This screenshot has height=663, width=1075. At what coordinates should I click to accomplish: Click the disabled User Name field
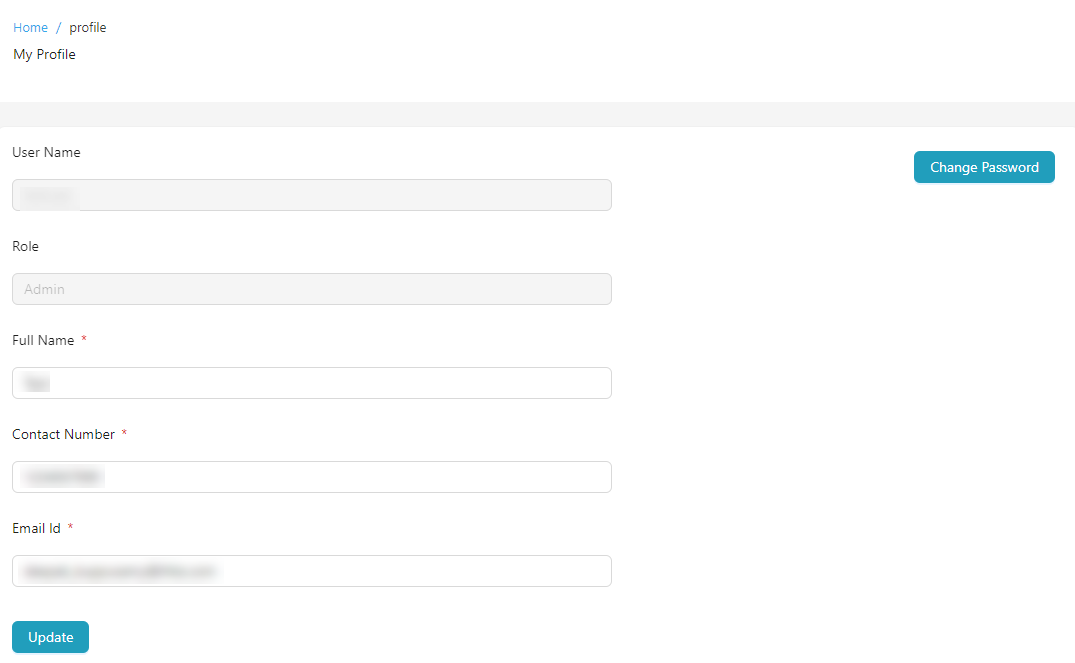click(x=311, y=195)
